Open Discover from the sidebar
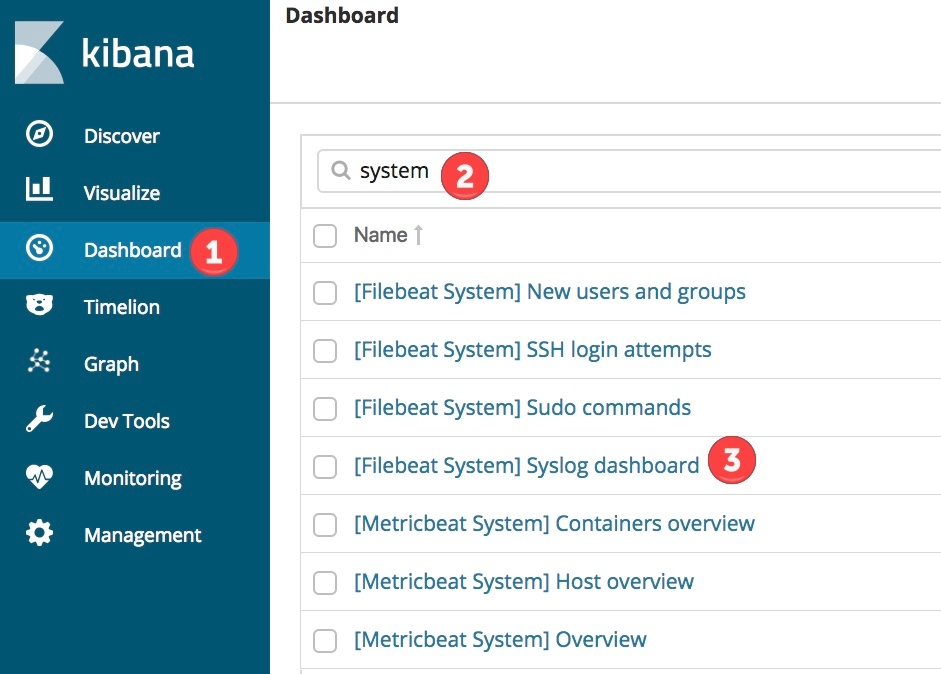Viewport: 941px width, 674px height. pyautogui.click(x=122, y=136)
